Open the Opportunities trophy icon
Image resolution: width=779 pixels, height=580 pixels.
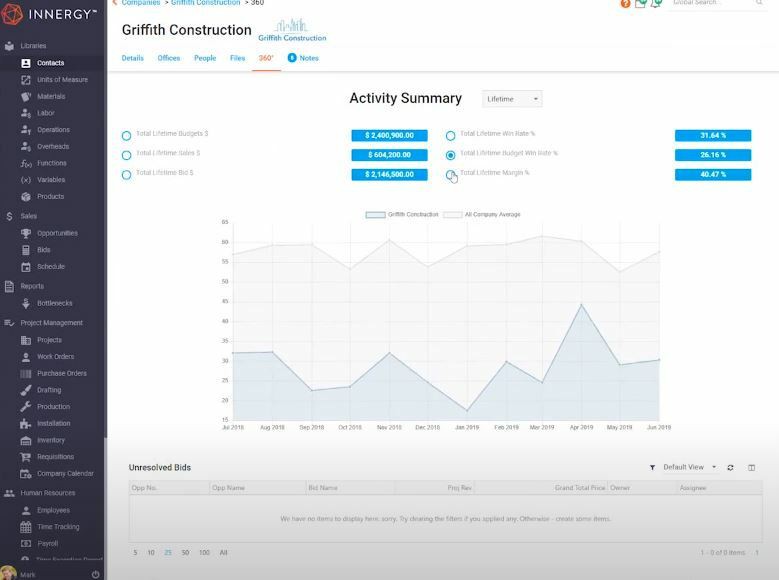pyautogui.click(x=26, y=233)
